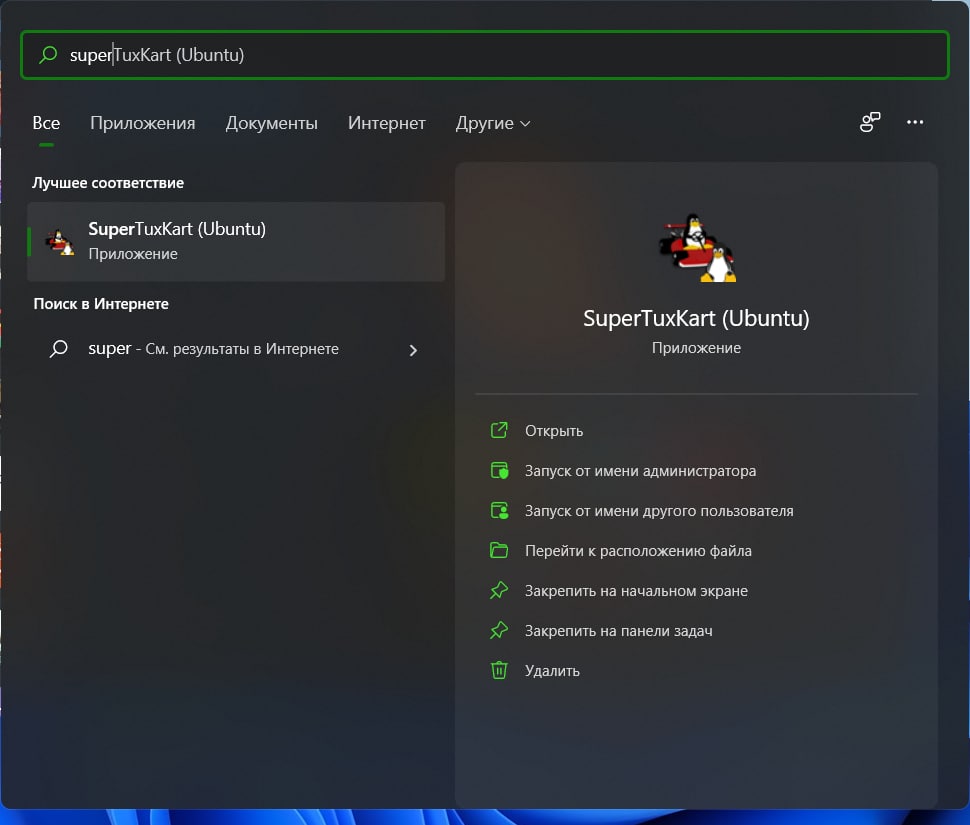
Task: Click the Поиск в Интернете heading
Action: [101, 304]
